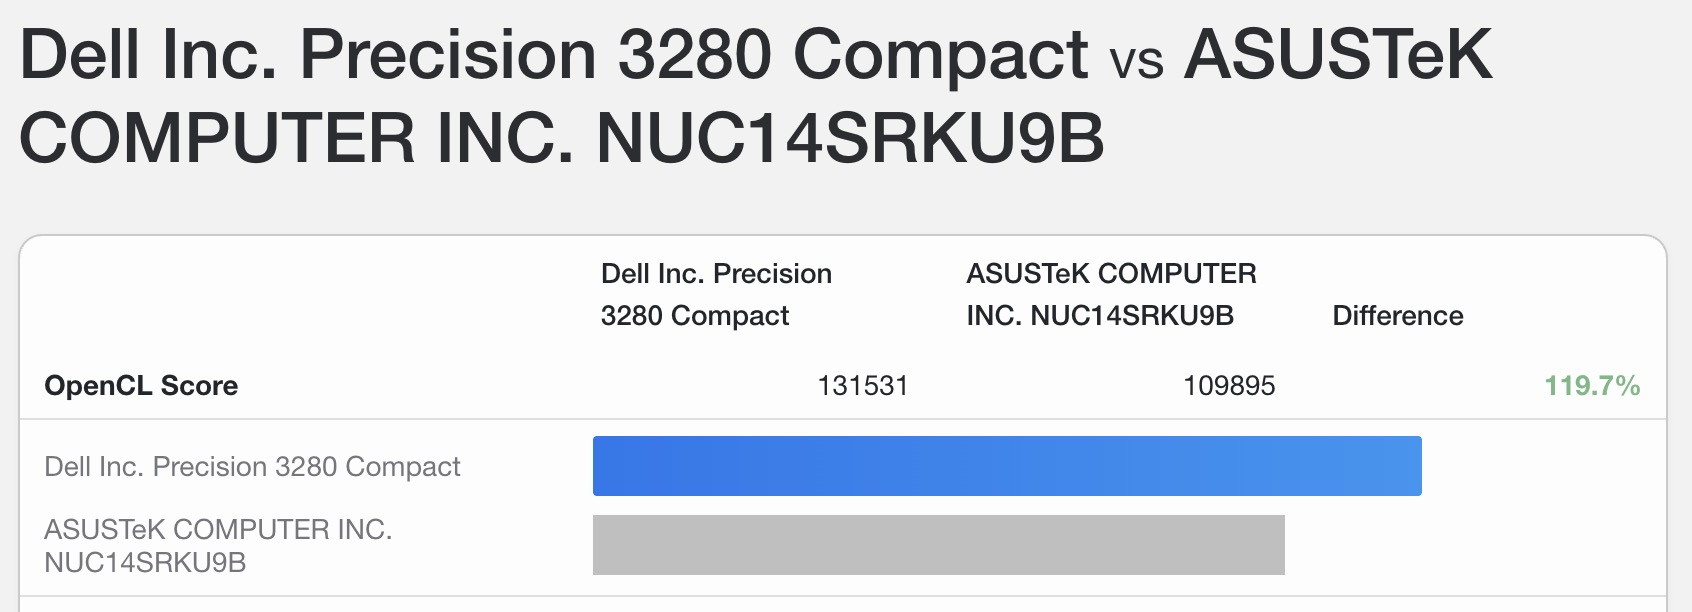The height and width of the screenshot is (612, 1692).
Task: Click the Difference column header
Action: pos(1397,316)
